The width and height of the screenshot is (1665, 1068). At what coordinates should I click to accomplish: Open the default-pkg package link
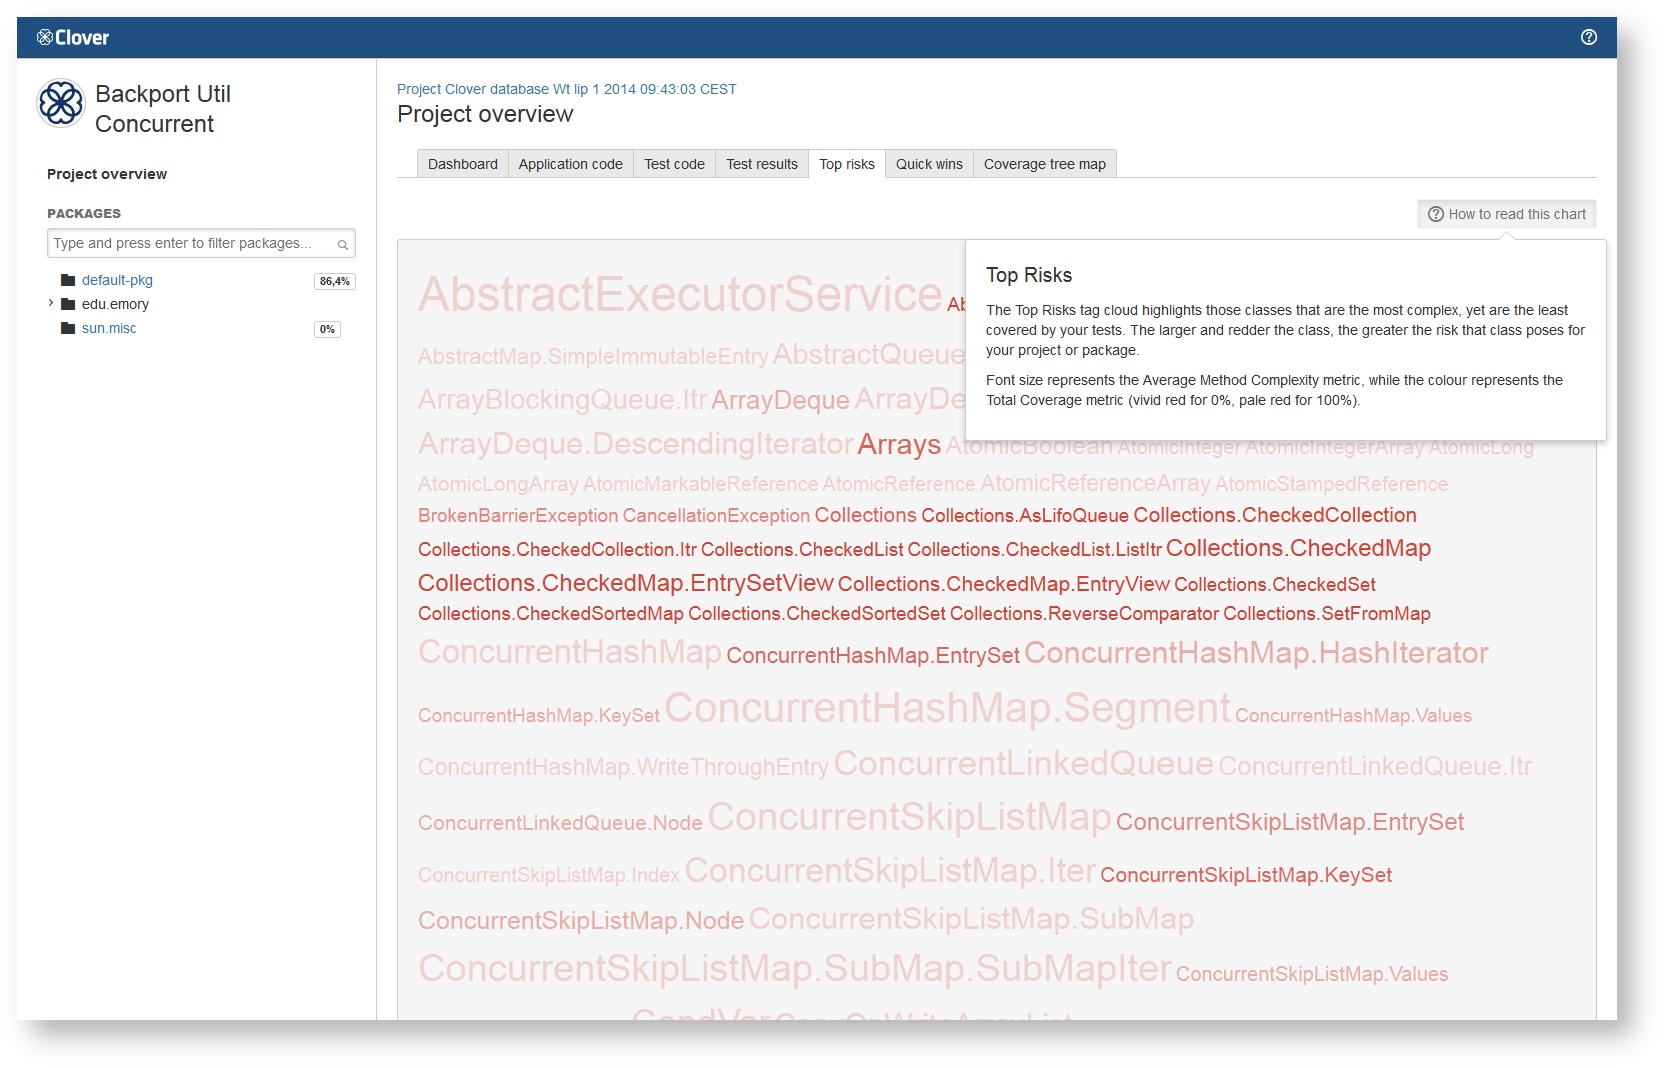(x=117, y=280)
